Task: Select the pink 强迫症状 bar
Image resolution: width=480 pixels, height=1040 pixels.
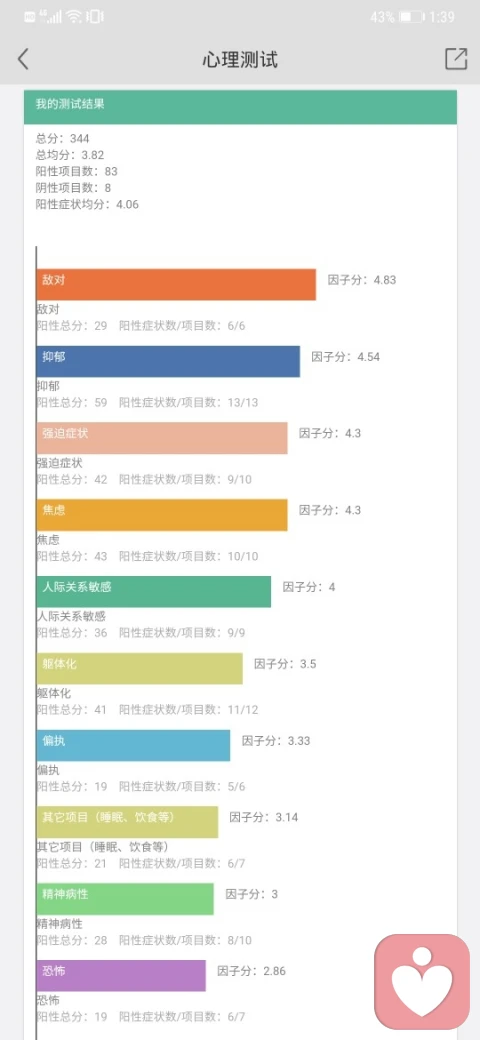Action: tap(162, 438)
